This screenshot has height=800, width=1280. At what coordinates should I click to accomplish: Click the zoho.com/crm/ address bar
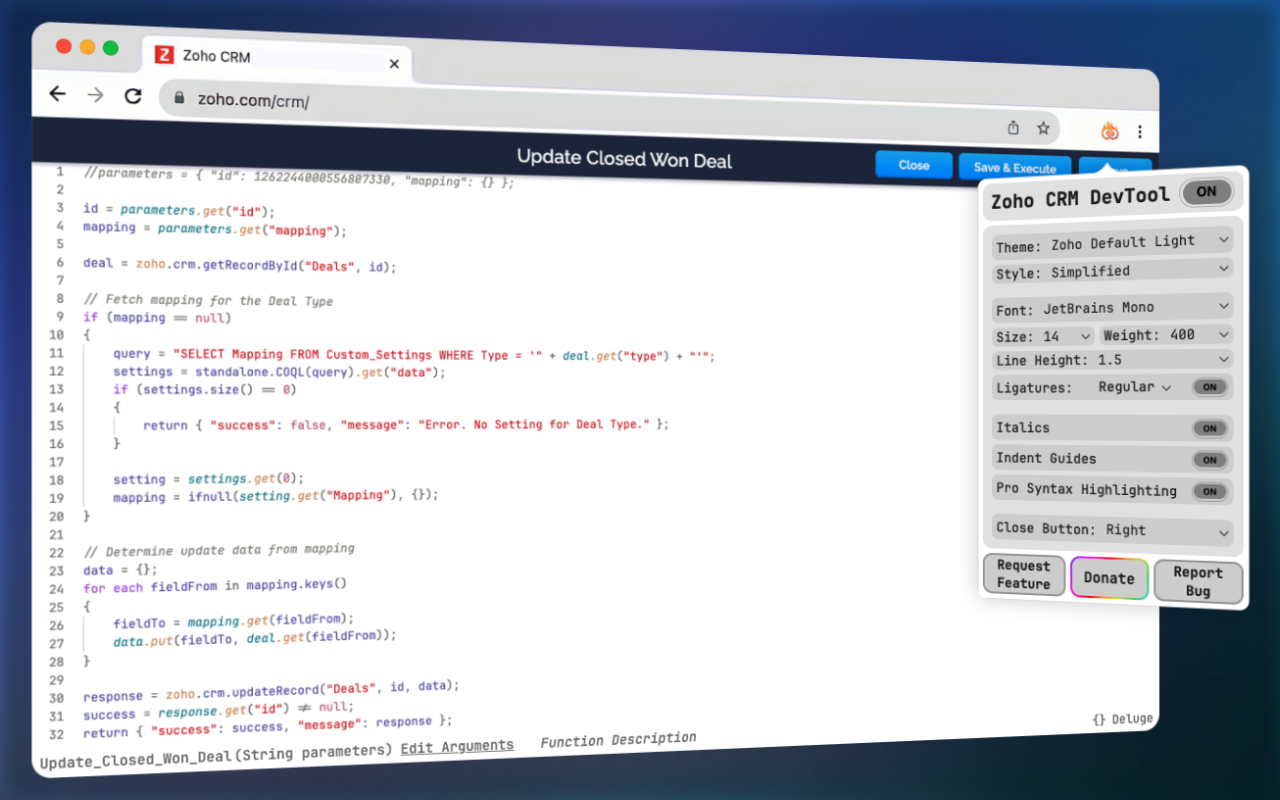pyautogui.click(x=608, y=113)
